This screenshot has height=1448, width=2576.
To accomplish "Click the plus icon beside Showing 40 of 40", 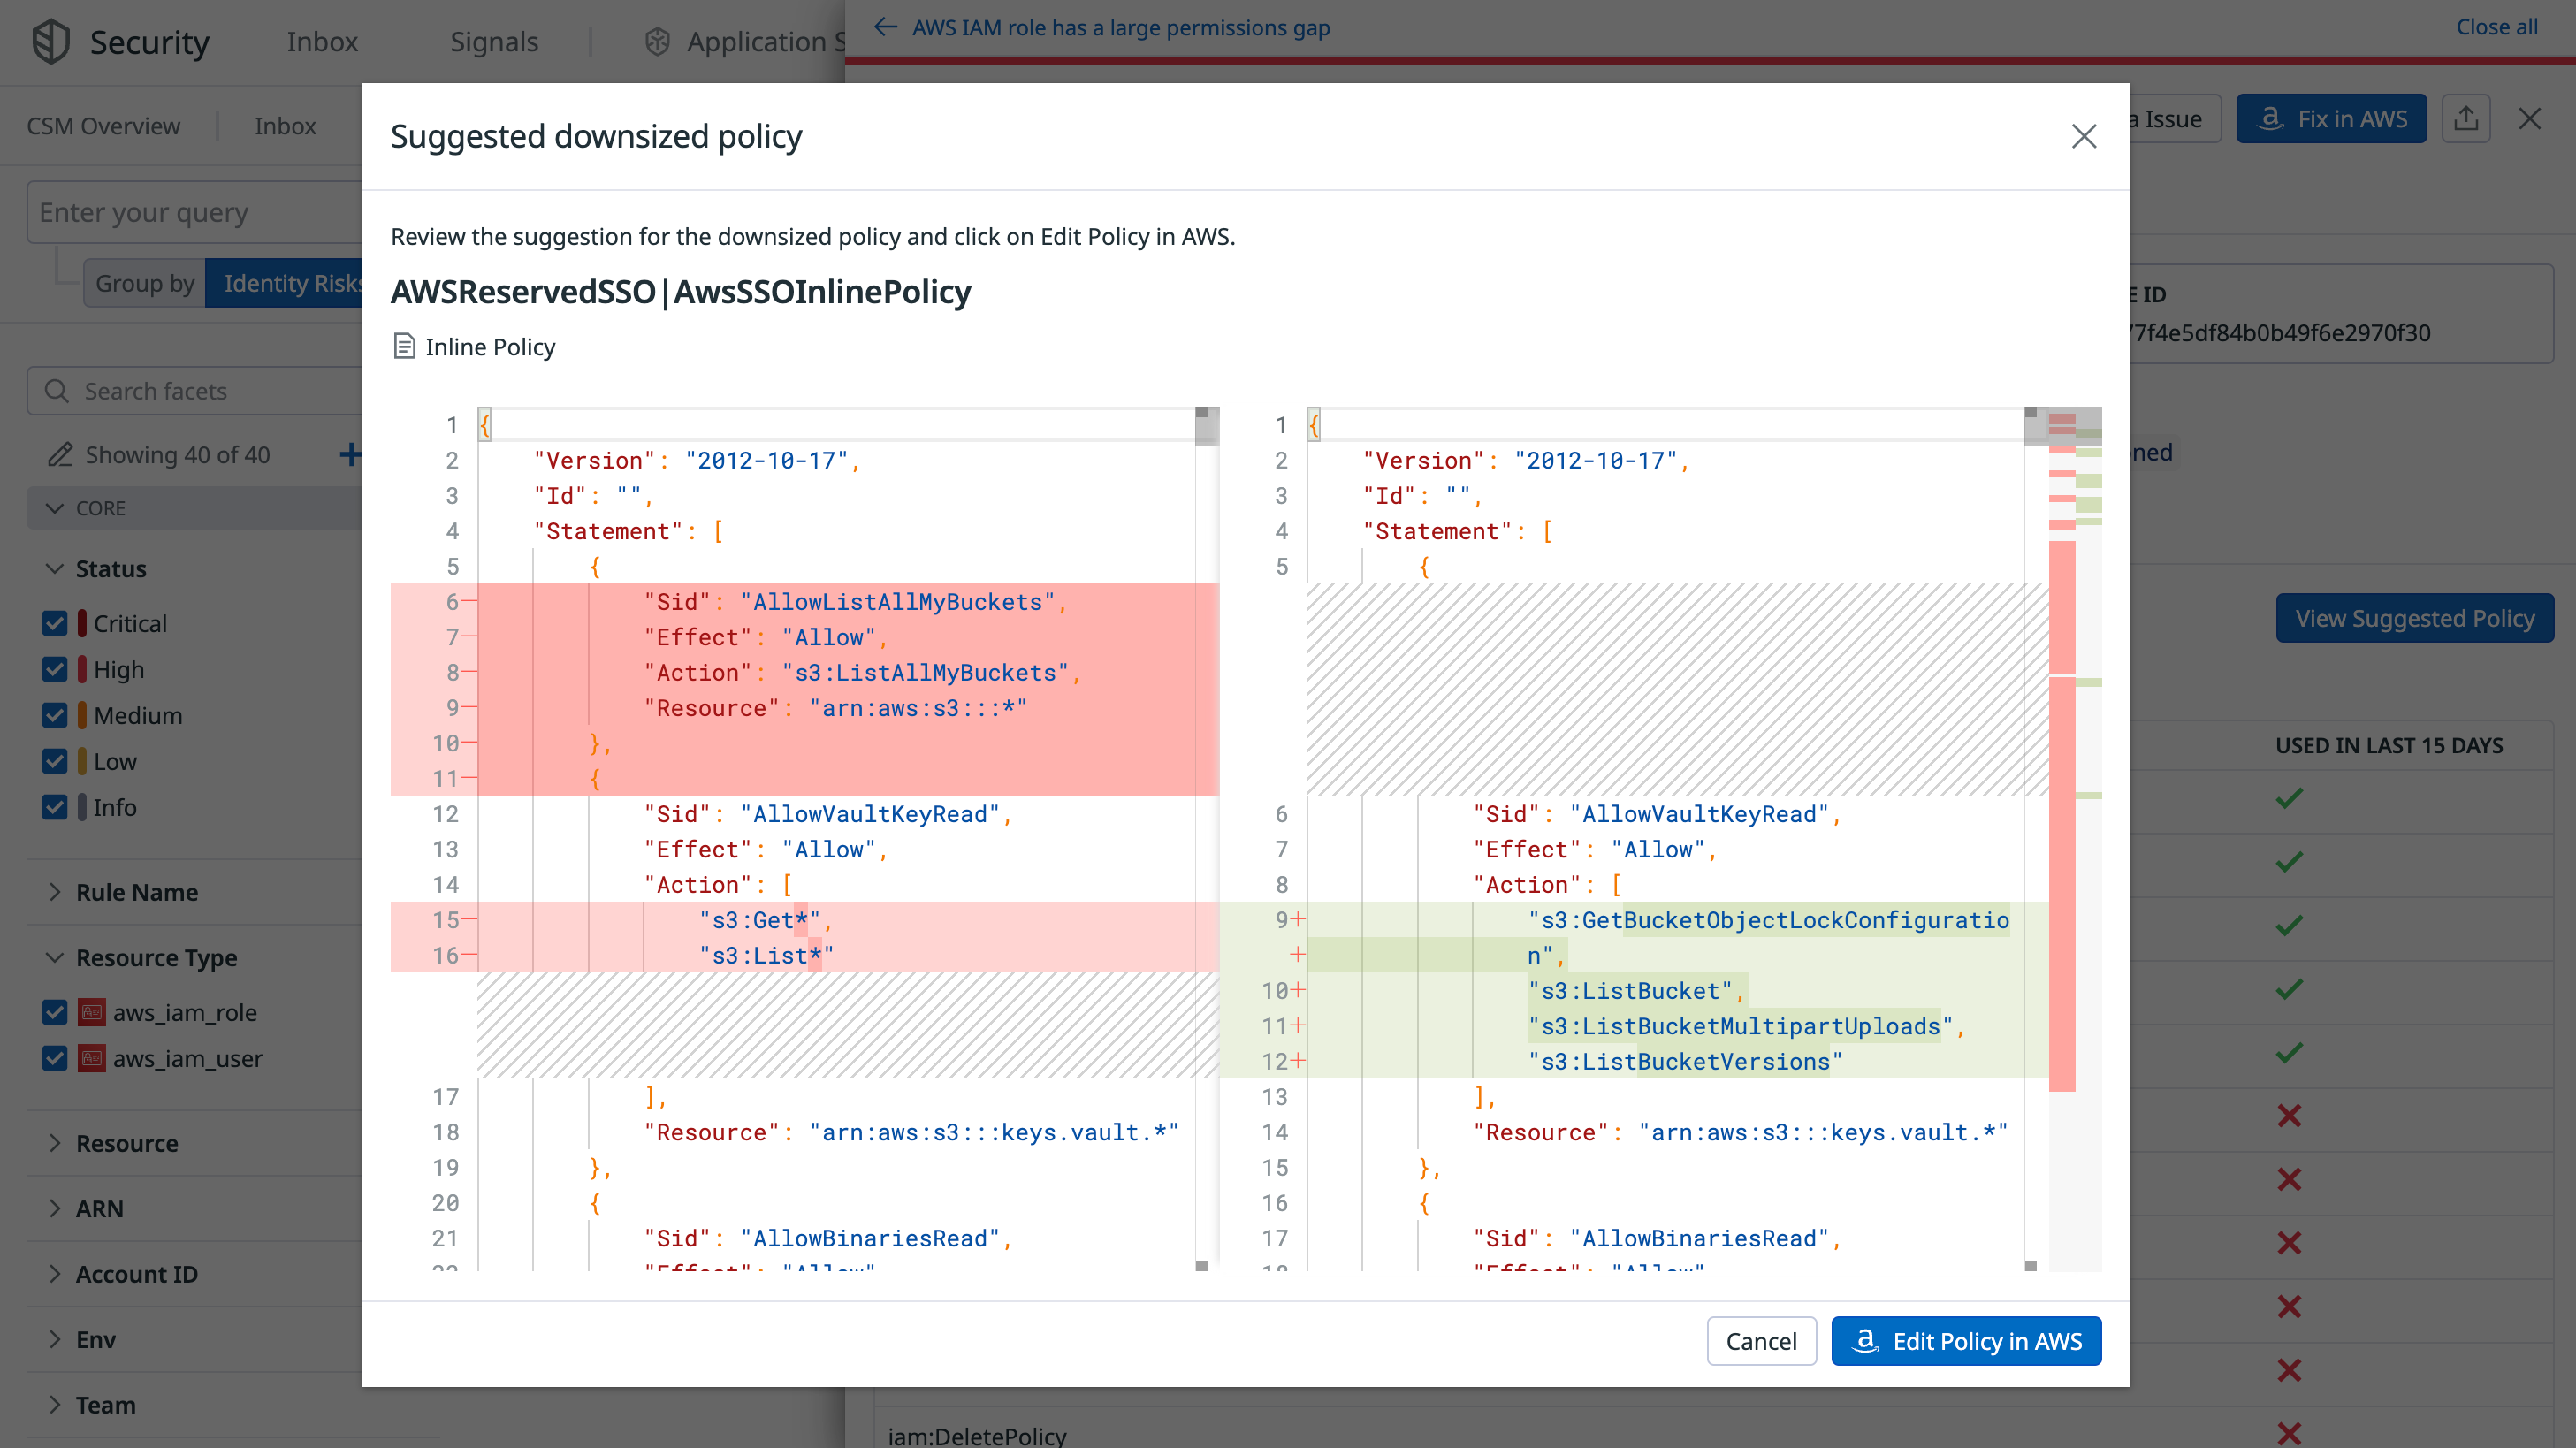I will [350, 455].
